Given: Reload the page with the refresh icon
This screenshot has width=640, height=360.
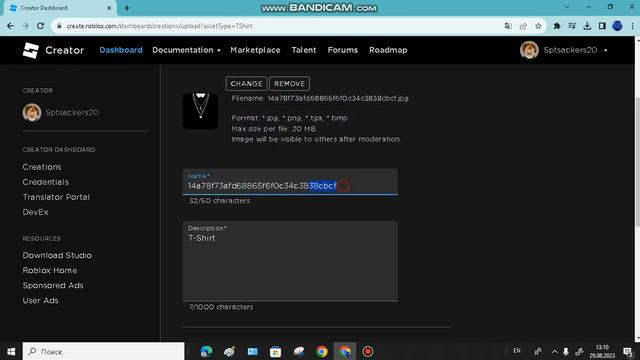Looking at the screenshot, I should pyautogui.click(x=40, y=26).
